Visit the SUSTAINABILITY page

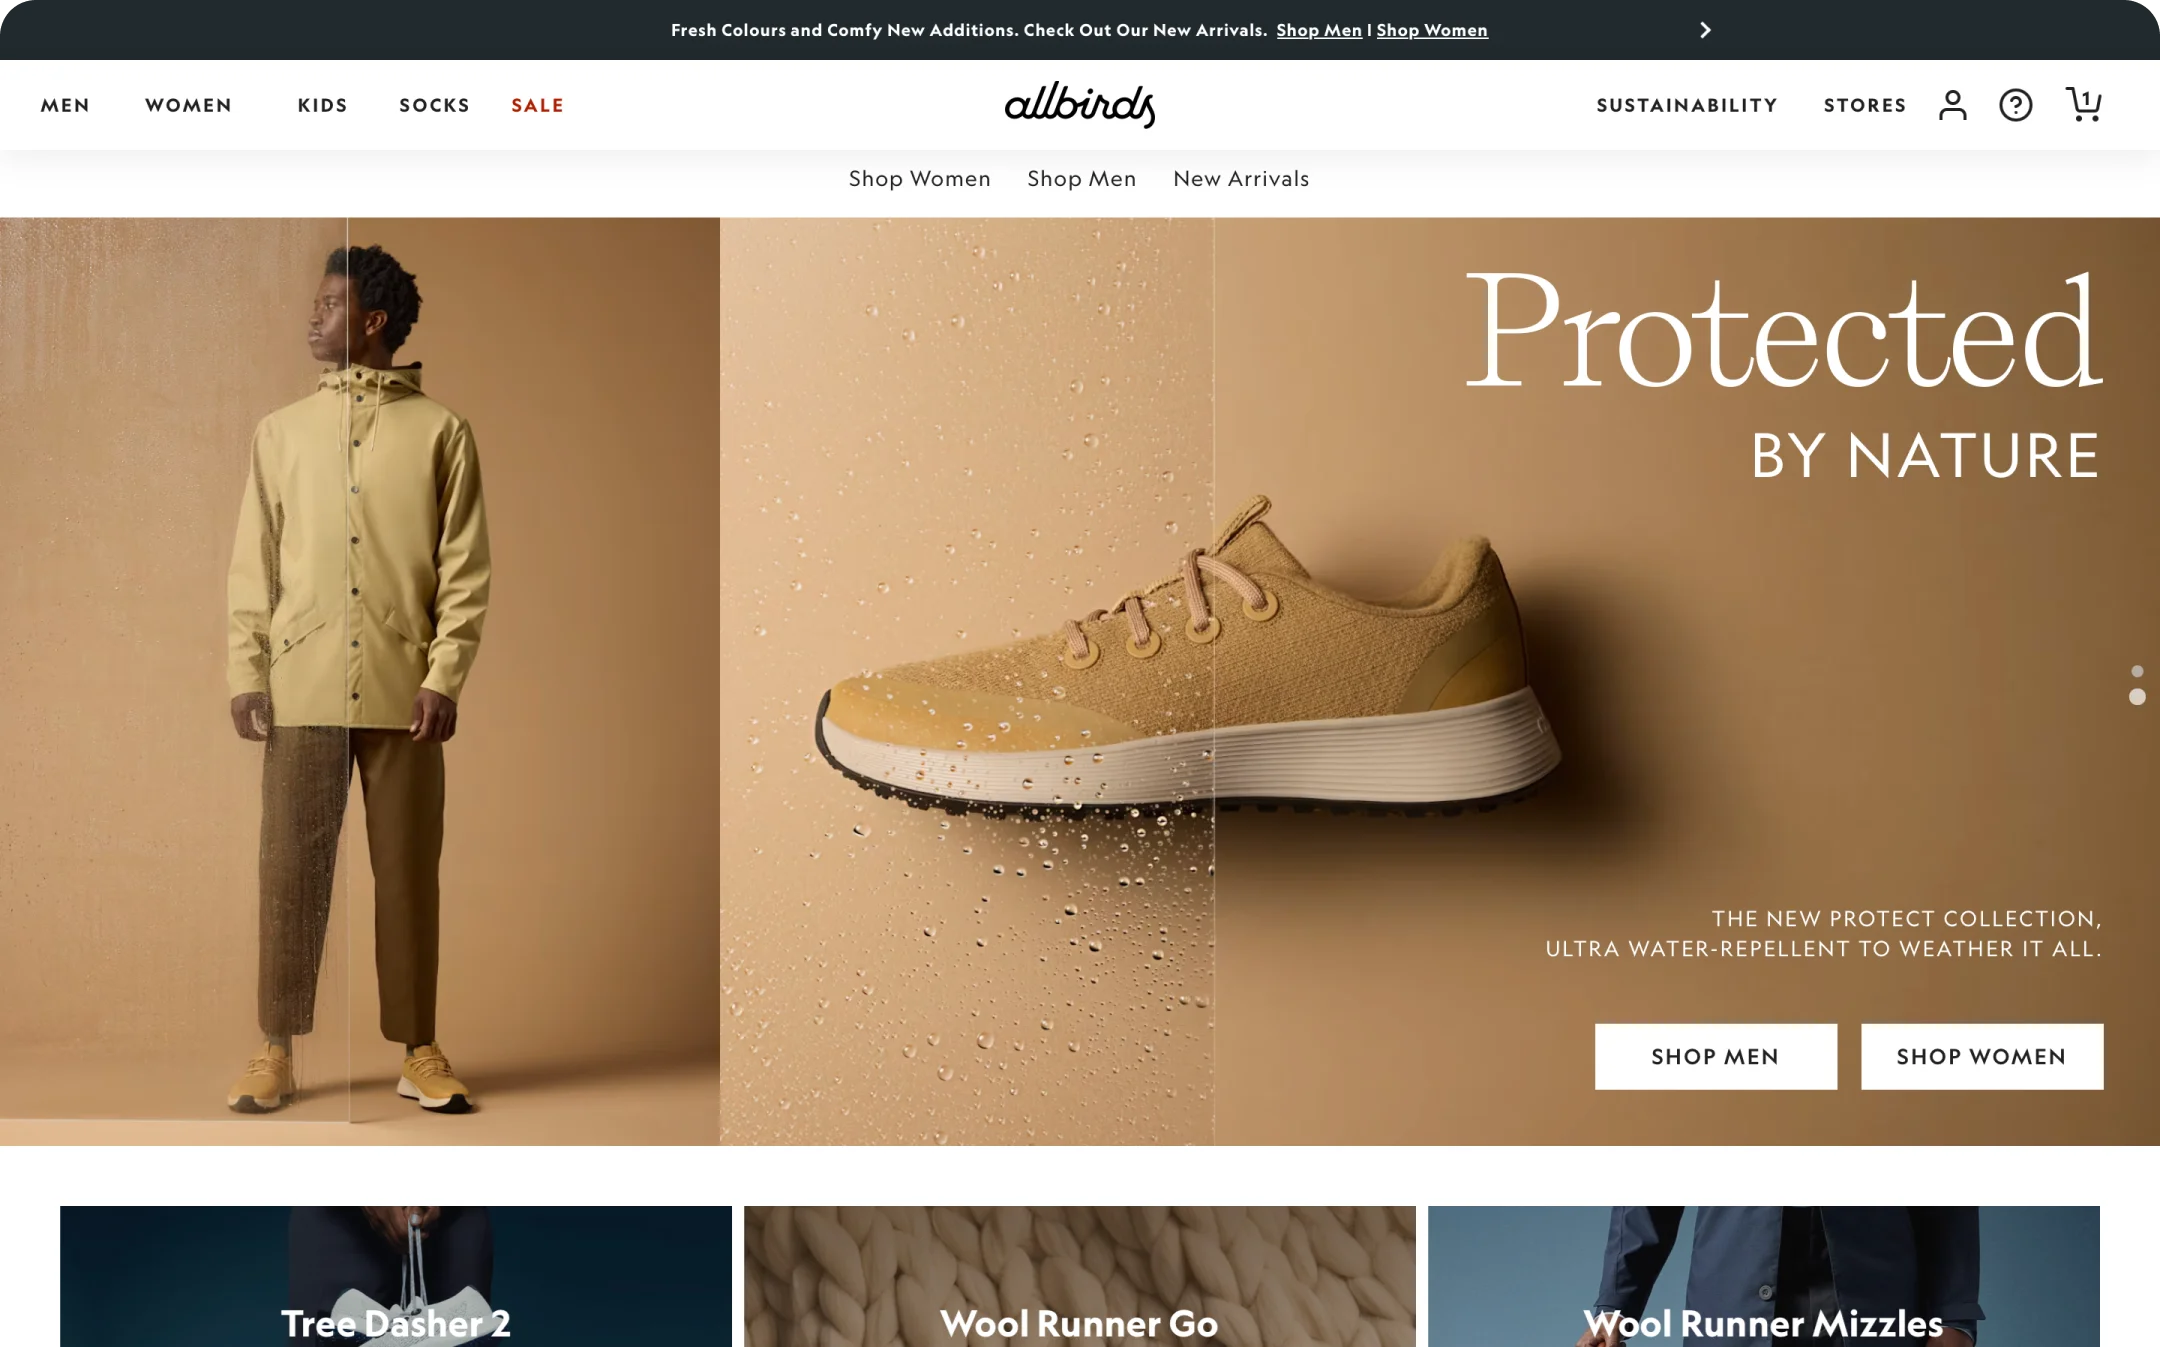tap(1687, 105)
